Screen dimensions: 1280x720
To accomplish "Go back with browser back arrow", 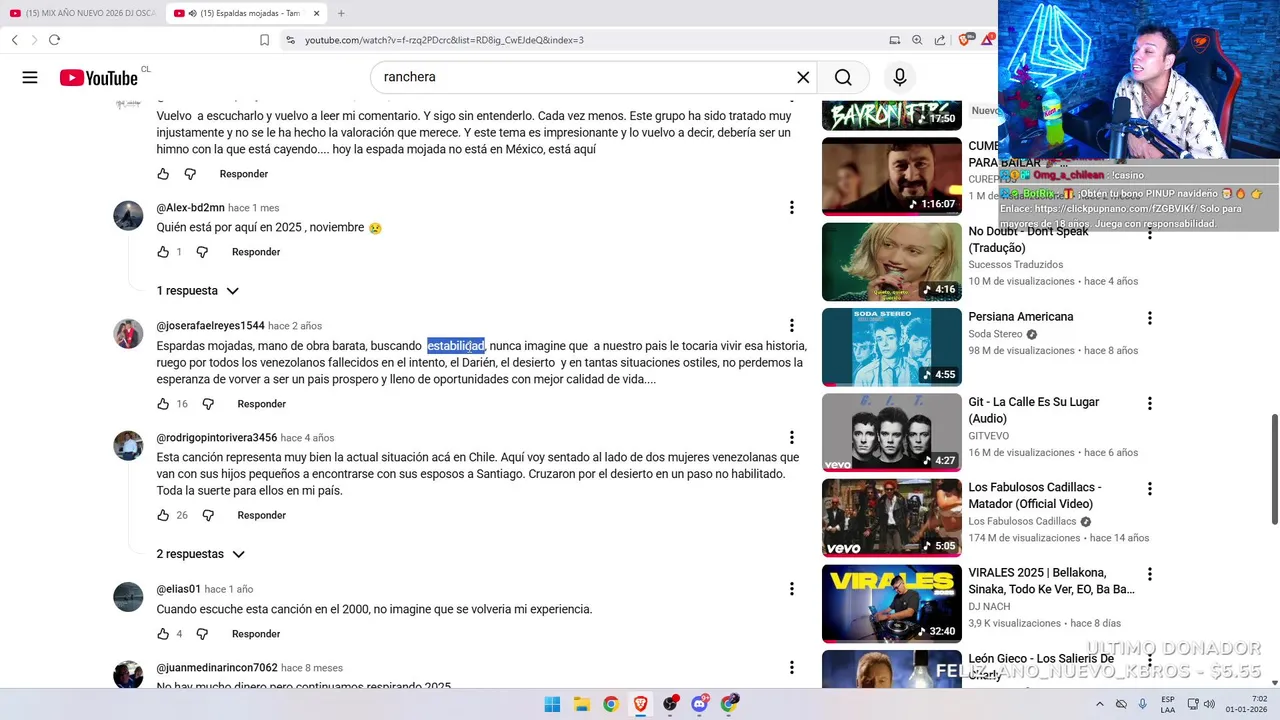I will click(x=14, y=40).
